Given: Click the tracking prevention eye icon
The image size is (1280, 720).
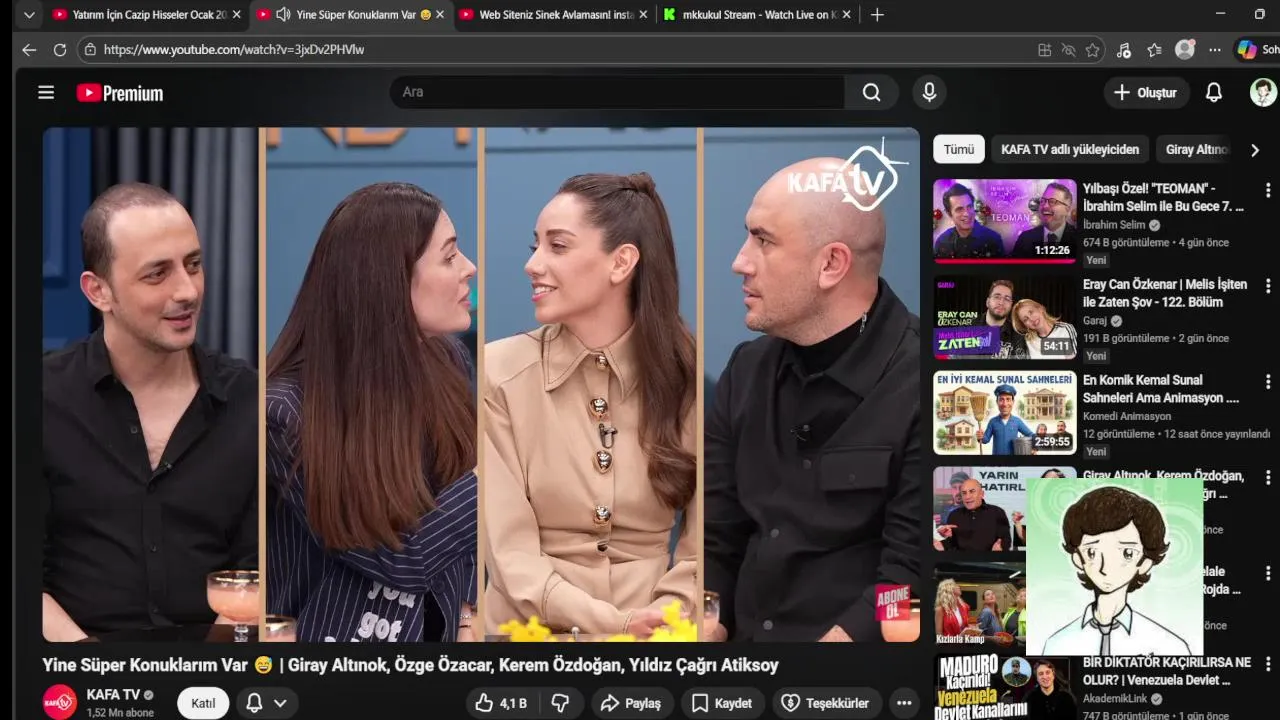Looking at the screenshot, I should click(1069, 50).
